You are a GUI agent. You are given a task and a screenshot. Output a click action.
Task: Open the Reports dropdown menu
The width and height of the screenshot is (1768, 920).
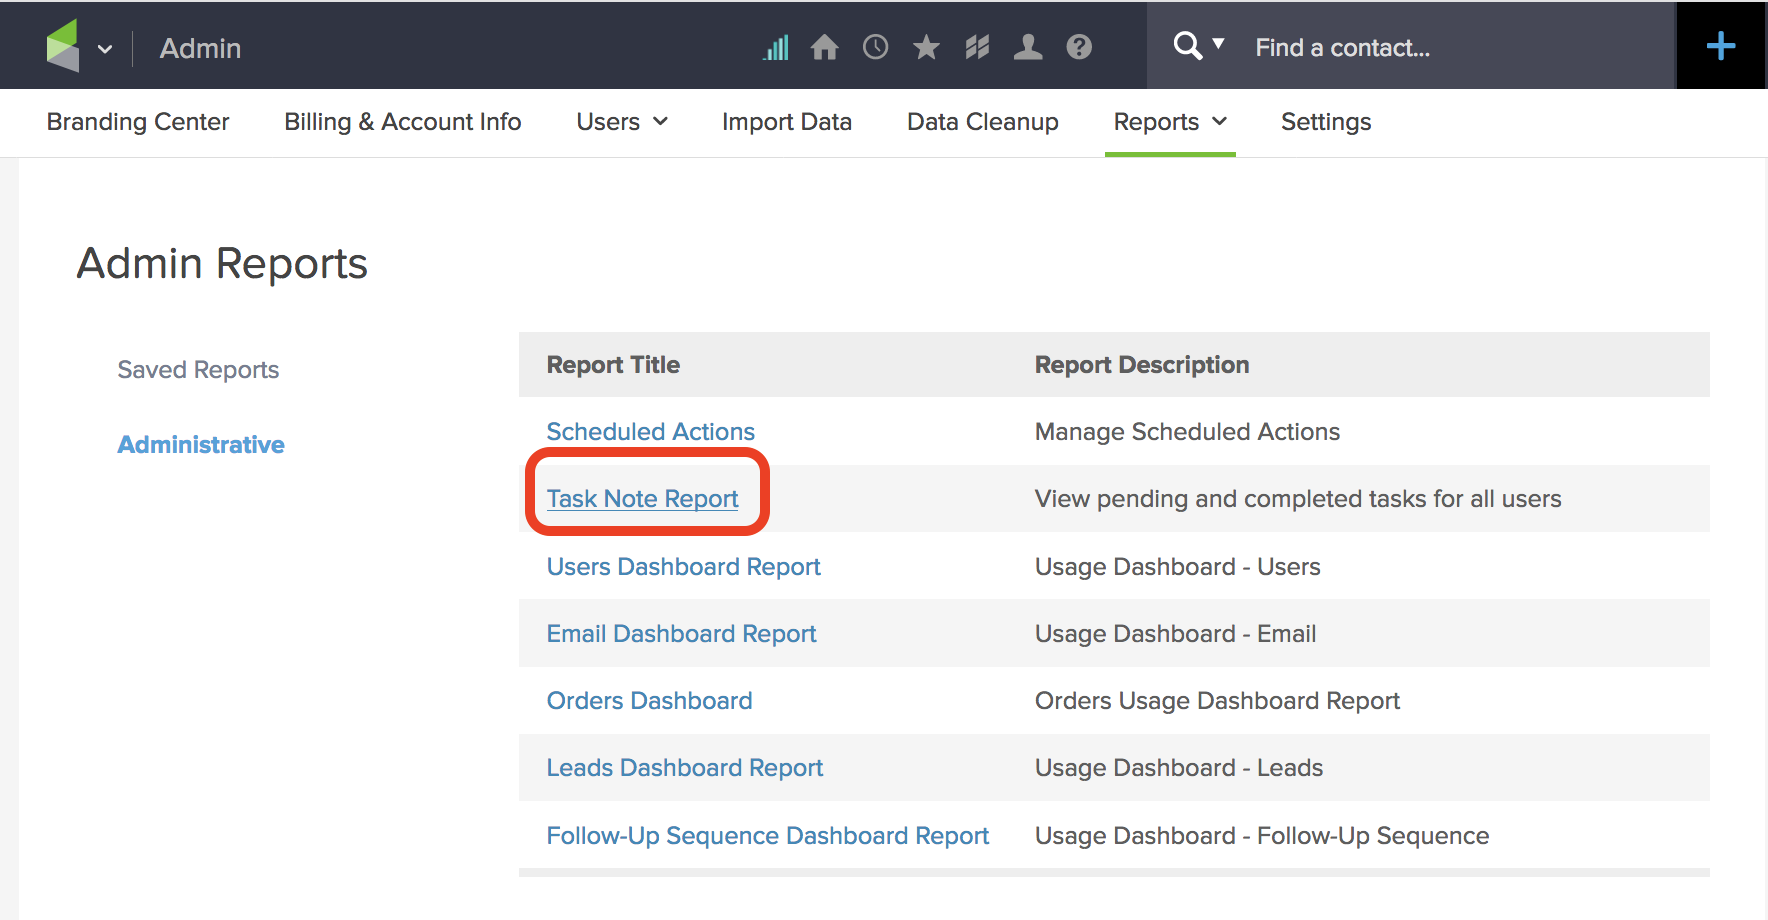[1168, 122]
